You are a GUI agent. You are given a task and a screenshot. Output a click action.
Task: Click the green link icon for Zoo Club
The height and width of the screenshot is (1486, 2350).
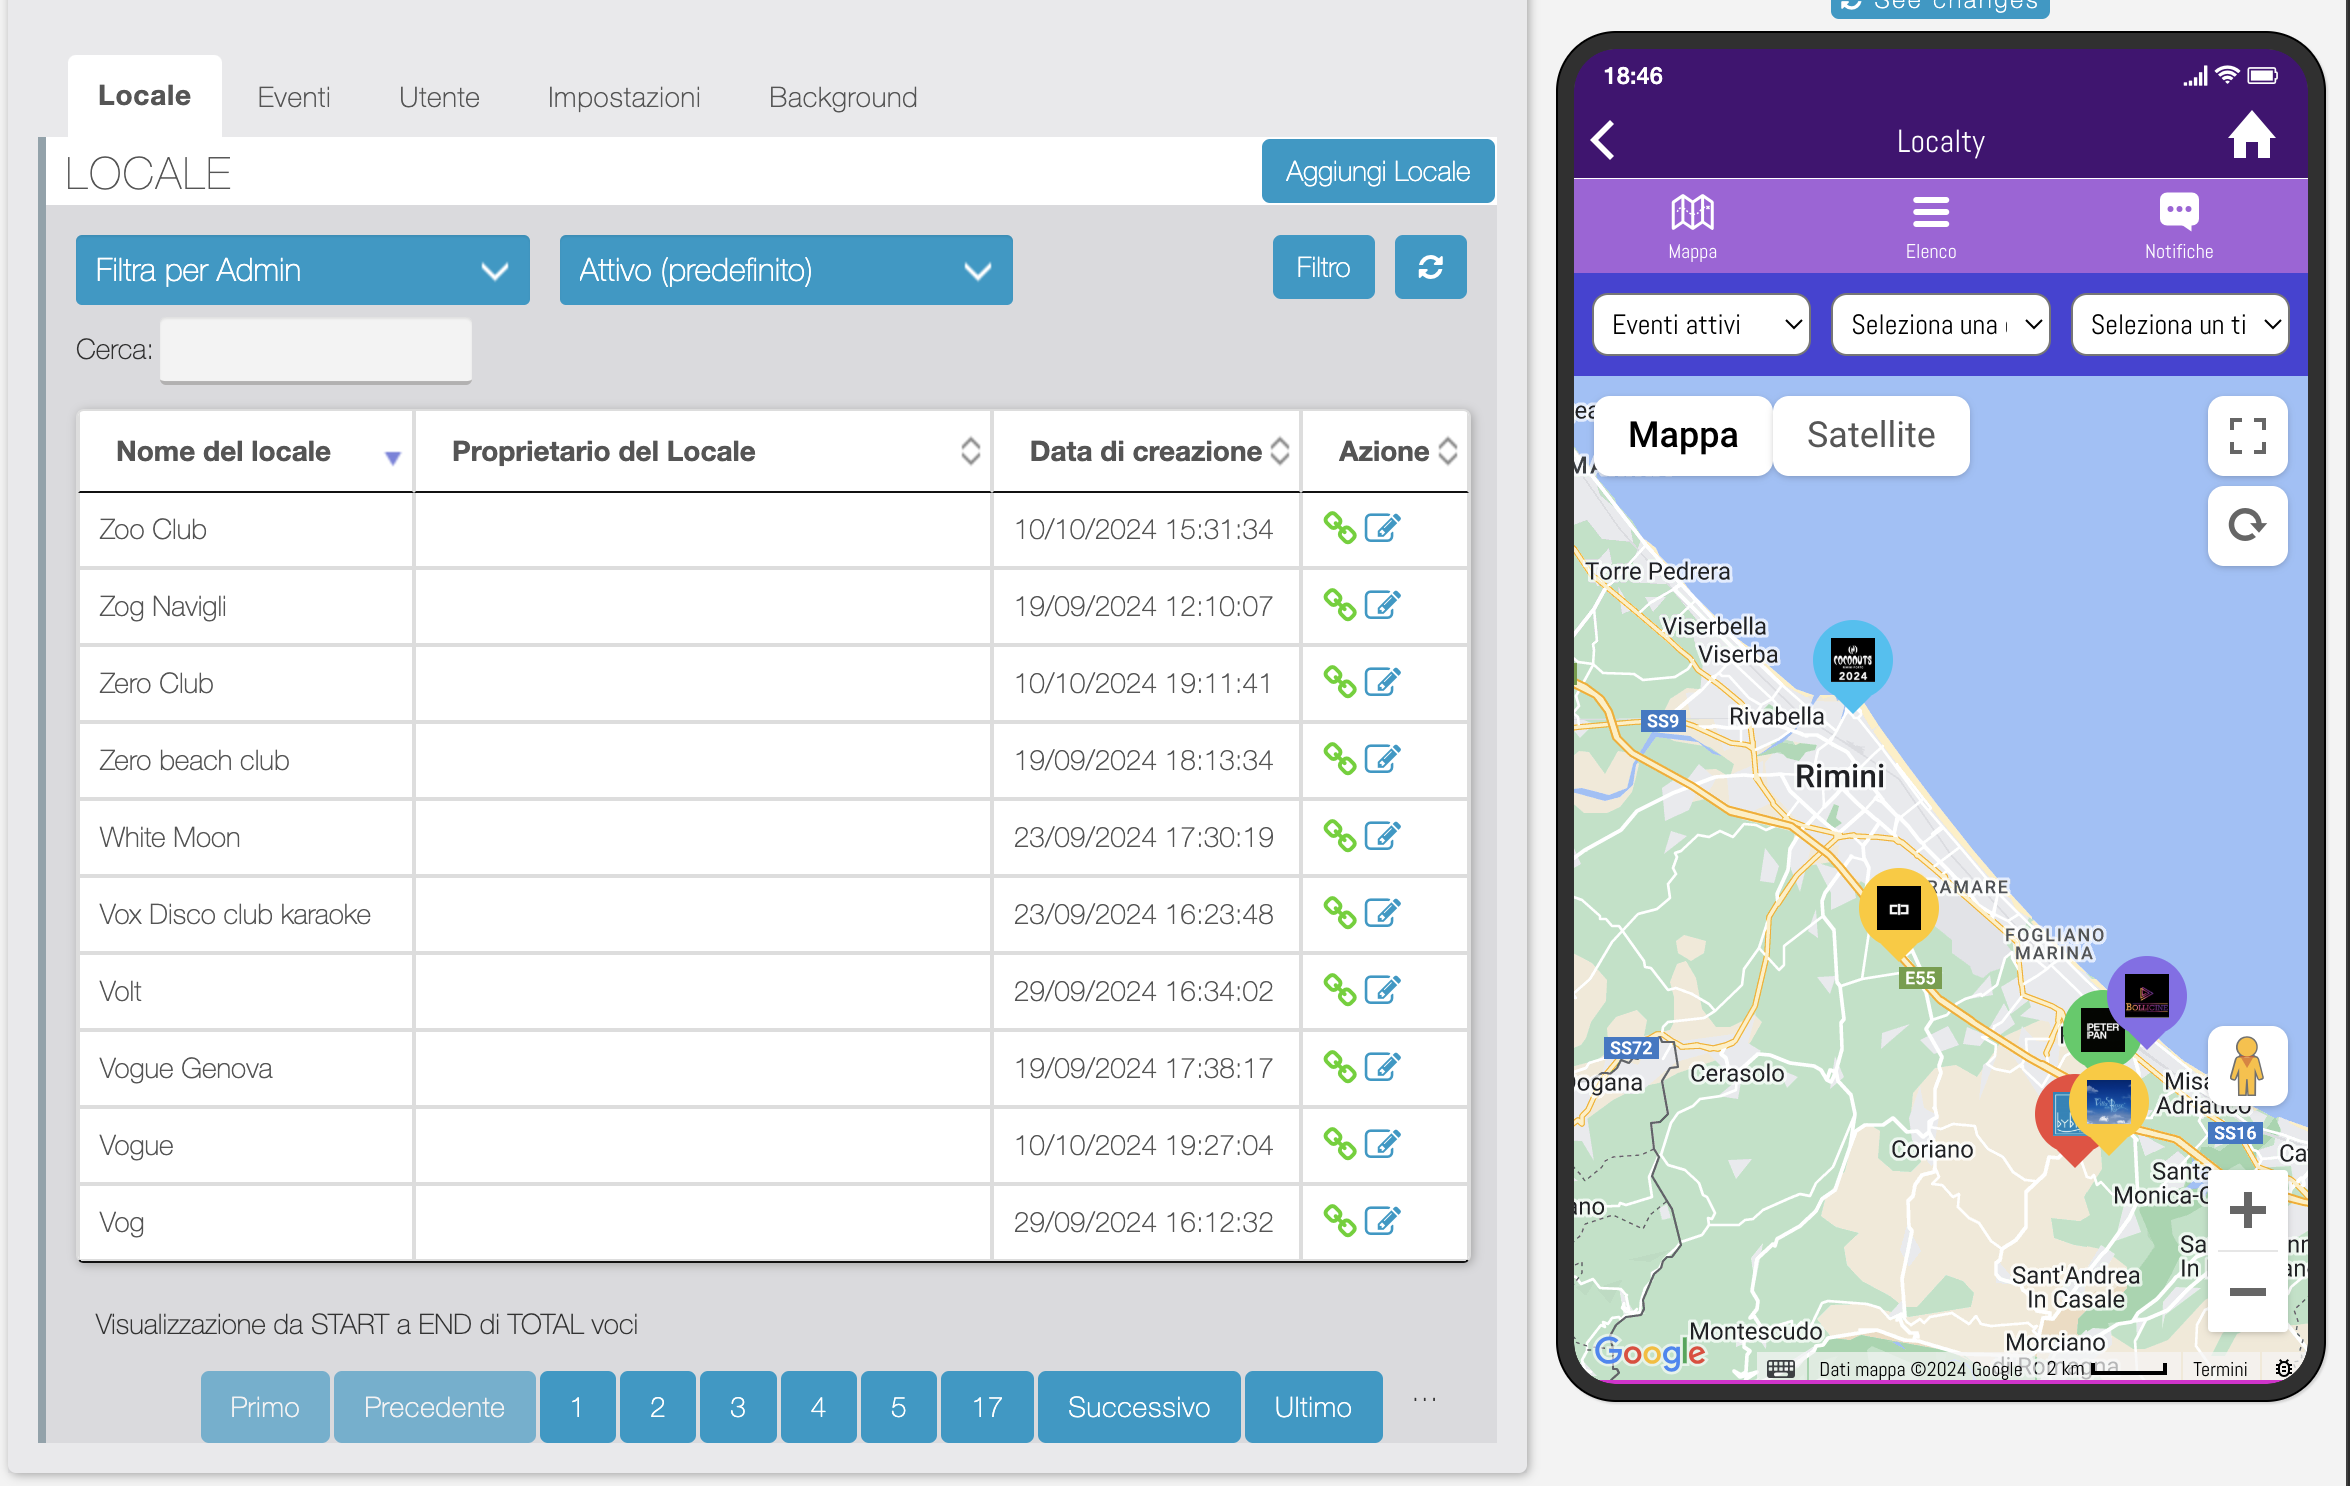coord(1339,528)
